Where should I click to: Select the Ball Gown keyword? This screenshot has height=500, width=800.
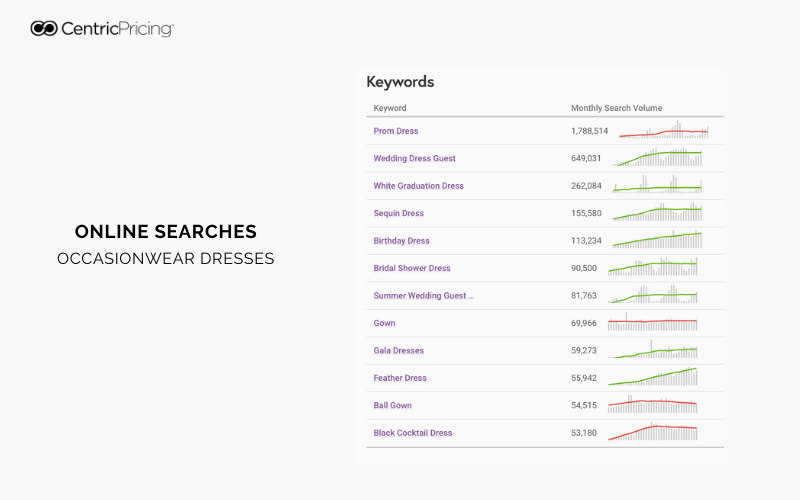392,406
